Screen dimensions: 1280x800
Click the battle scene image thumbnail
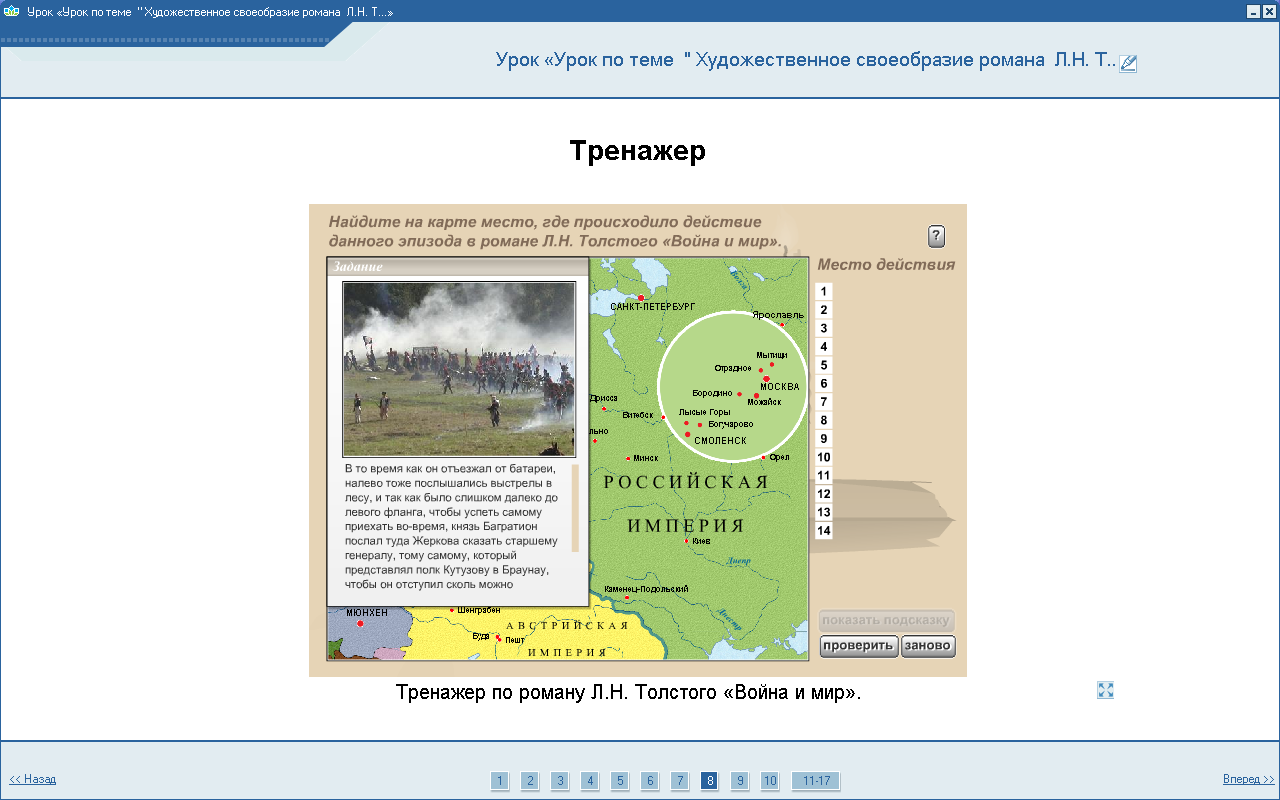click(x=459, y=368)
